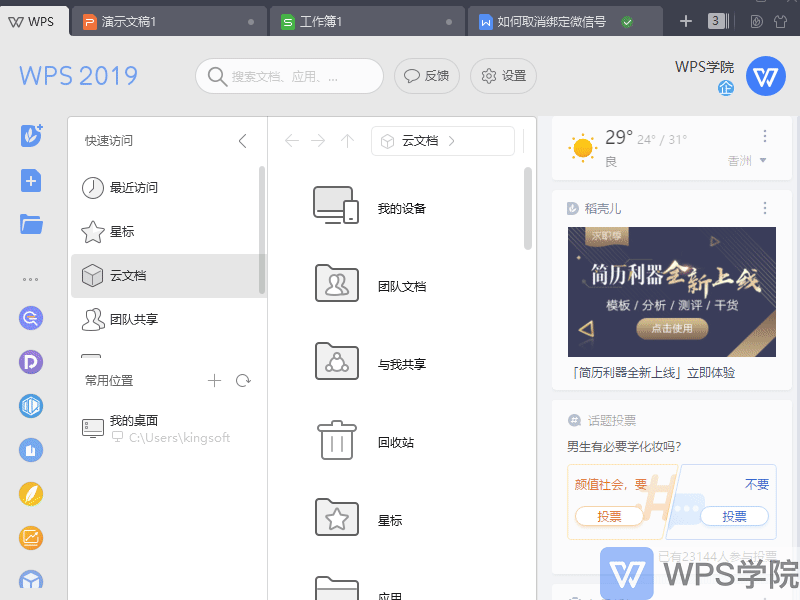Open the purple circular search app icon
This screenshot has width=800, height=600.
tap(31, 318)
